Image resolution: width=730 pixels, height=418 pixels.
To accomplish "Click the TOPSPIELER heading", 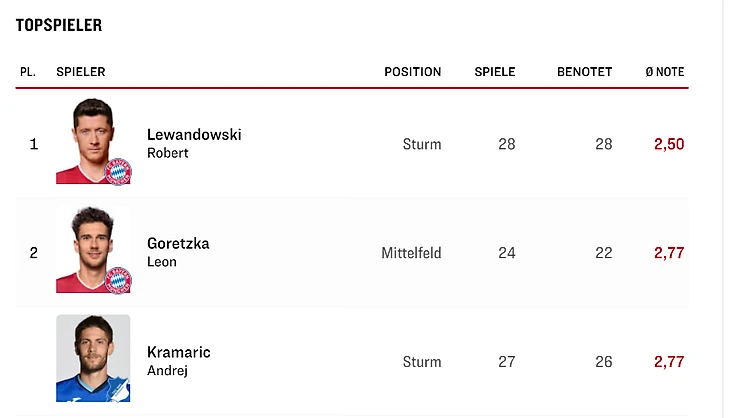I will coord(59,25).
